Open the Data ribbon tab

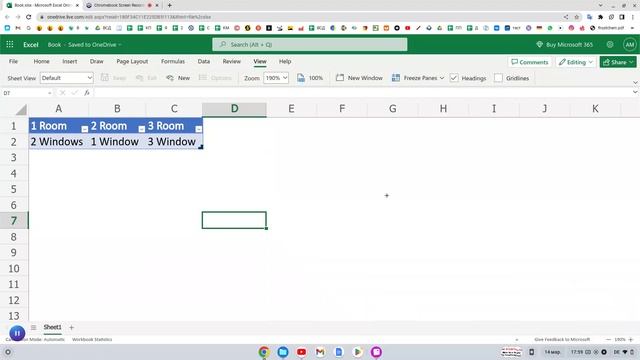[x=204, y=61]
